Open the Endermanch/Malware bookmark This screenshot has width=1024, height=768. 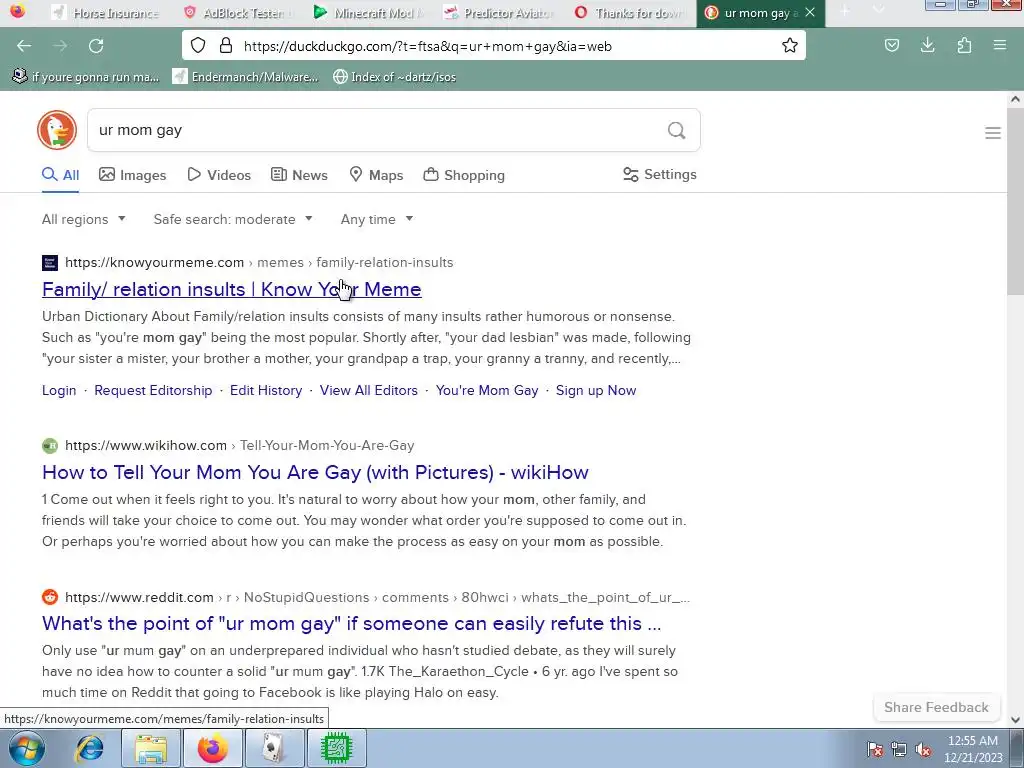click(x=246, y=77)
